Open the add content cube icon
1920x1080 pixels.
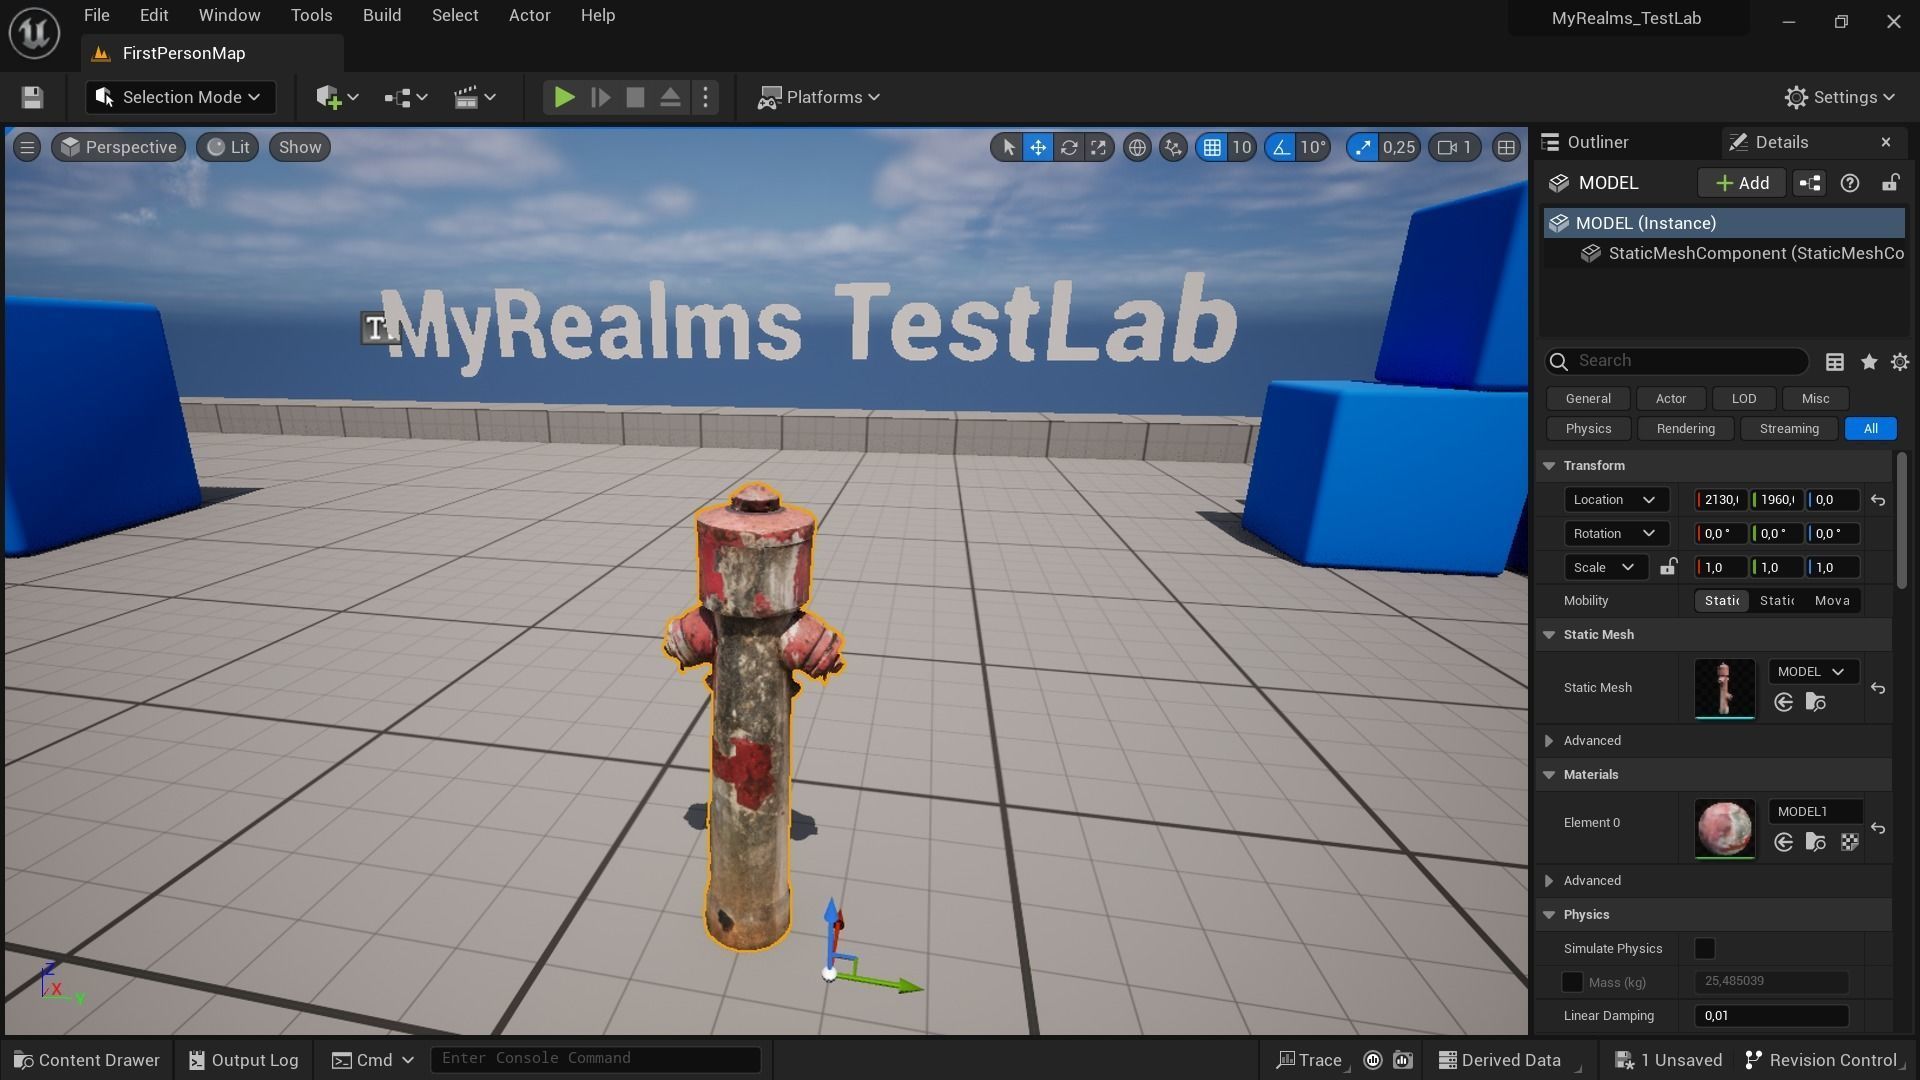(x=337, y=97)
